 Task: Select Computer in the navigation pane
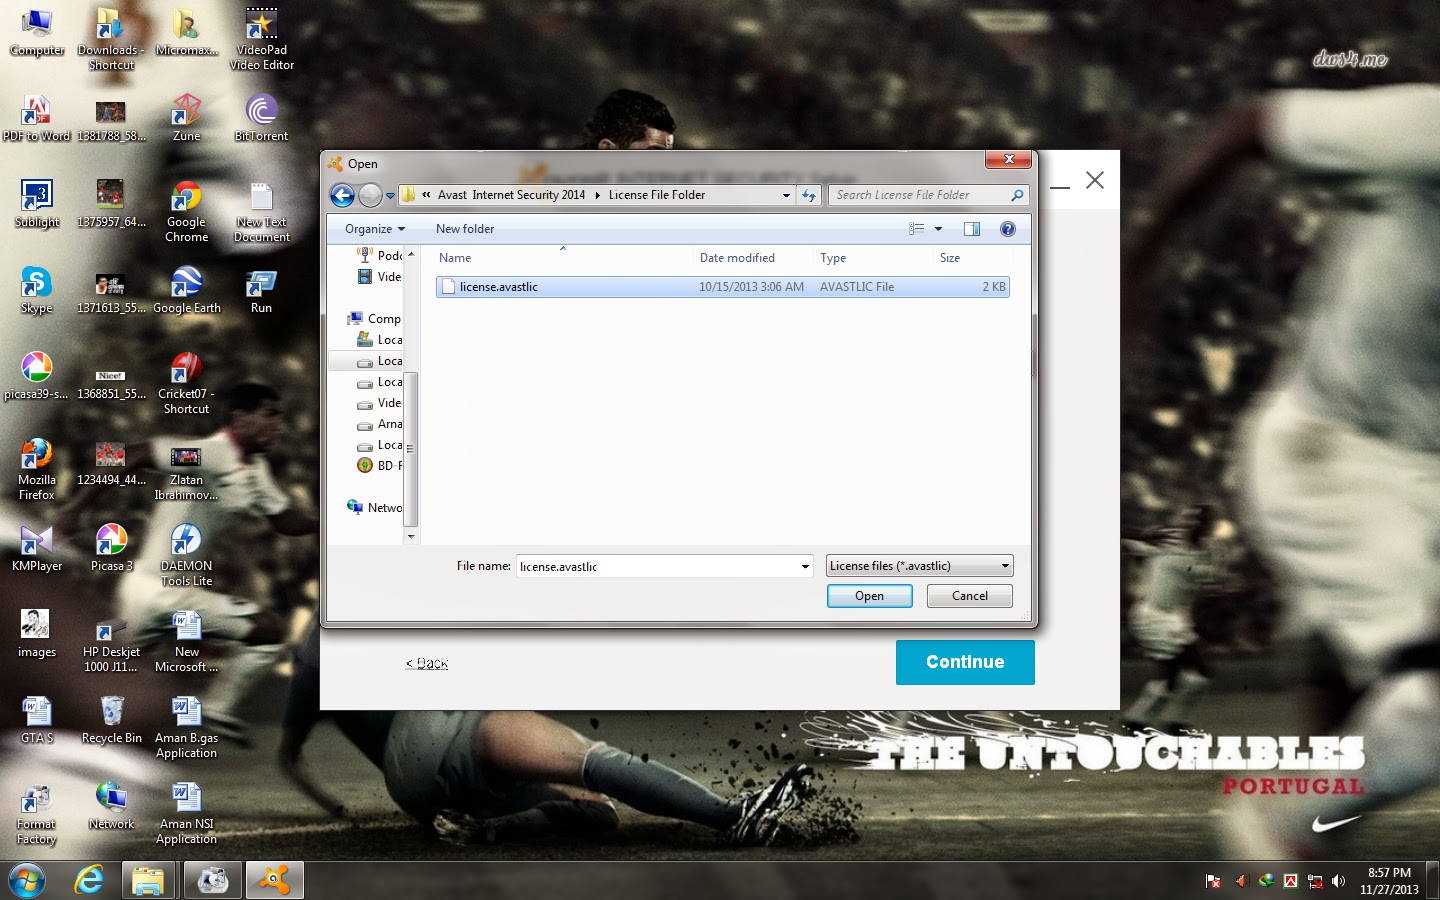[x=374, y=319]
